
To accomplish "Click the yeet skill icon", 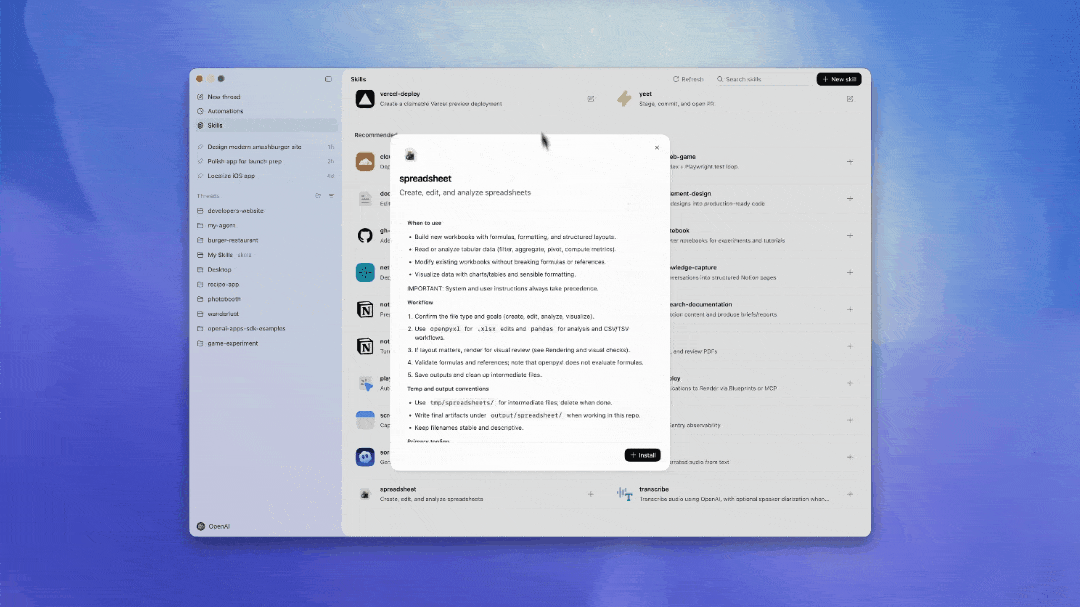I will [624, 99].
